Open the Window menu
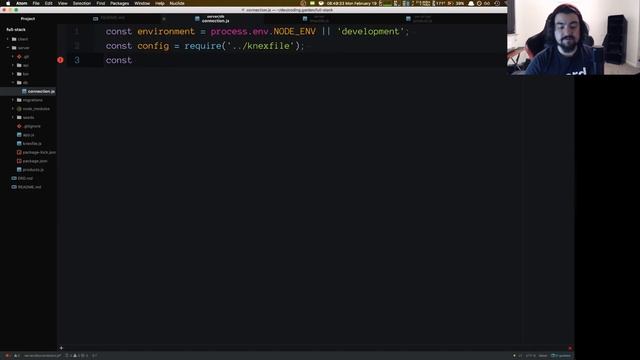The height and width of the screenshot is (360, 640). pyautogui.click(x=142, y=3)
